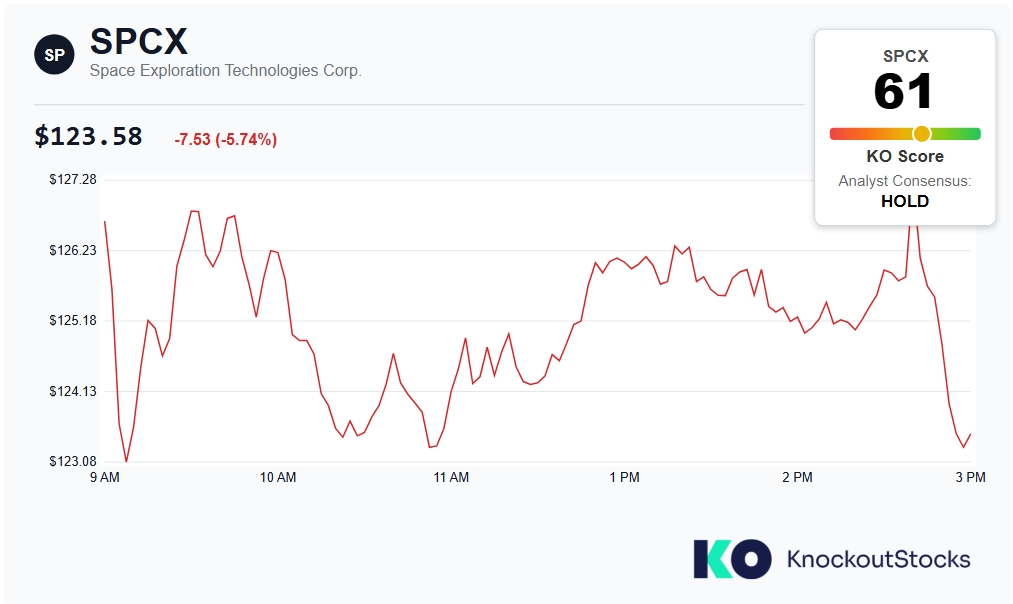Viewport: 1013px width, 604px height.
Task: Click the 1 PM time axis label
Action: pos(624,477)
